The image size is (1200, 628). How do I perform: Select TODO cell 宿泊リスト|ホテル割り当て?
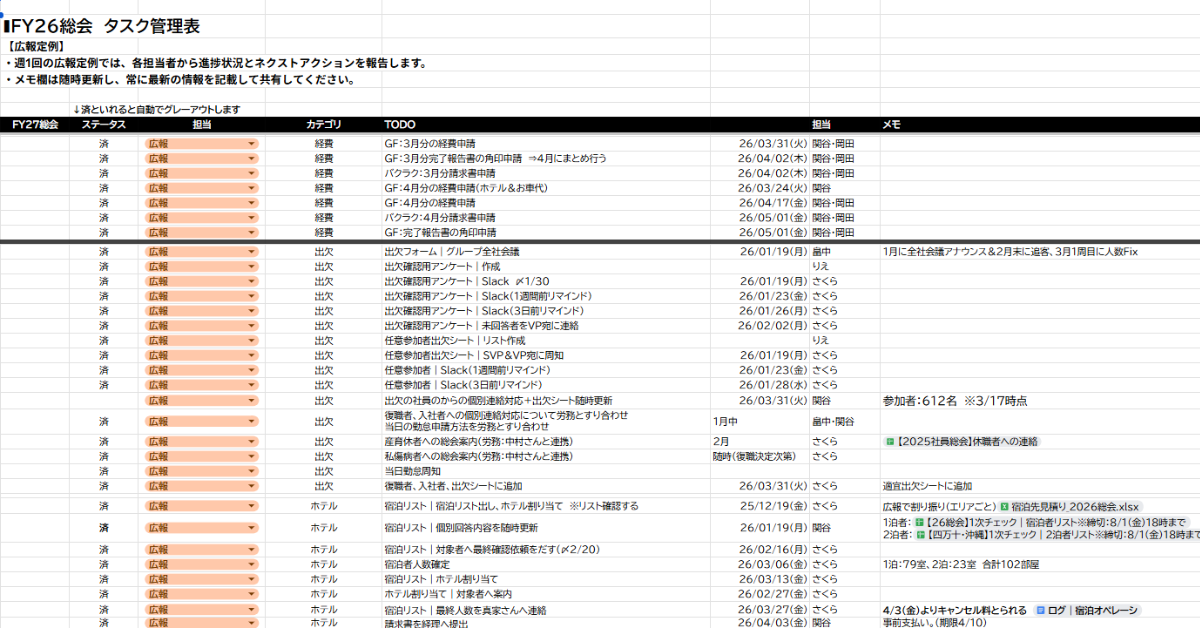[441, 579]
